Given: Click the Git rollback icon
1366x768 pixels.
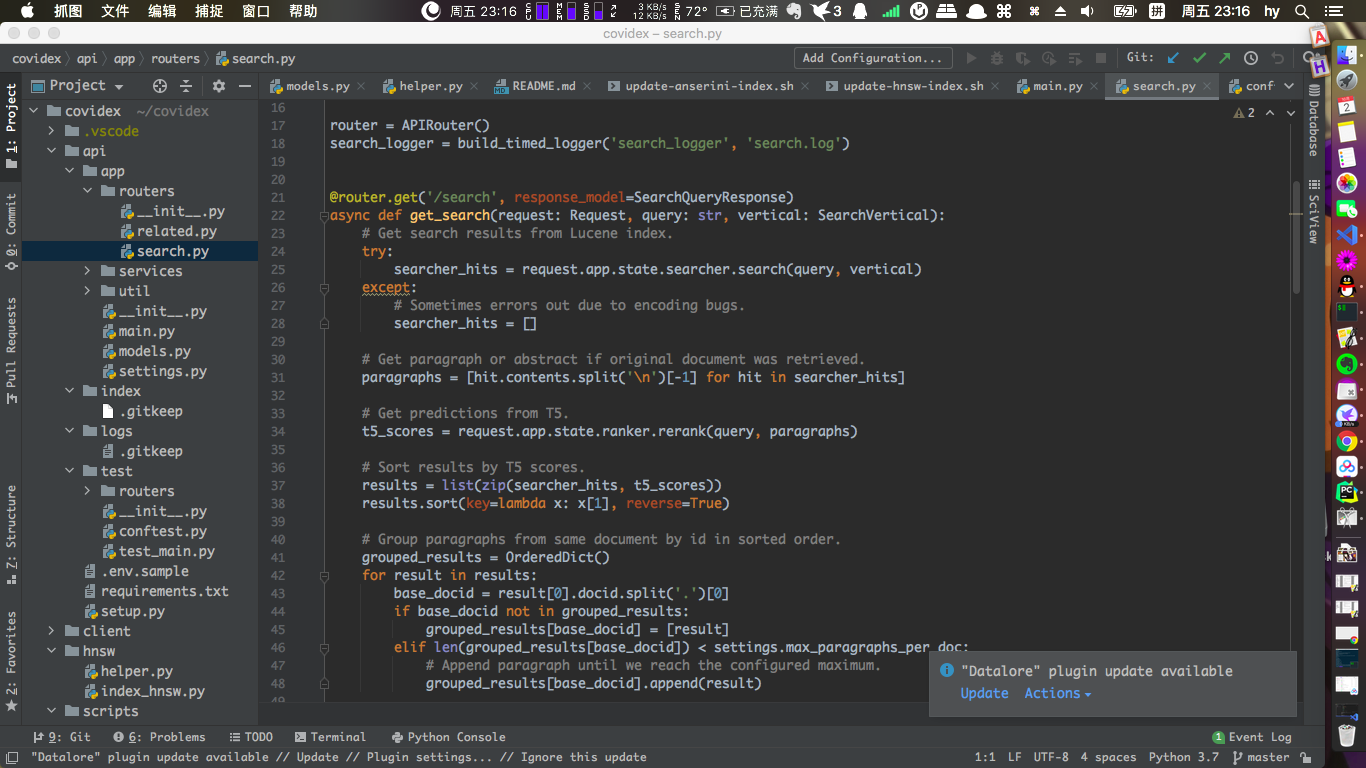Looking at the screenshot, I should (1277, 58).
